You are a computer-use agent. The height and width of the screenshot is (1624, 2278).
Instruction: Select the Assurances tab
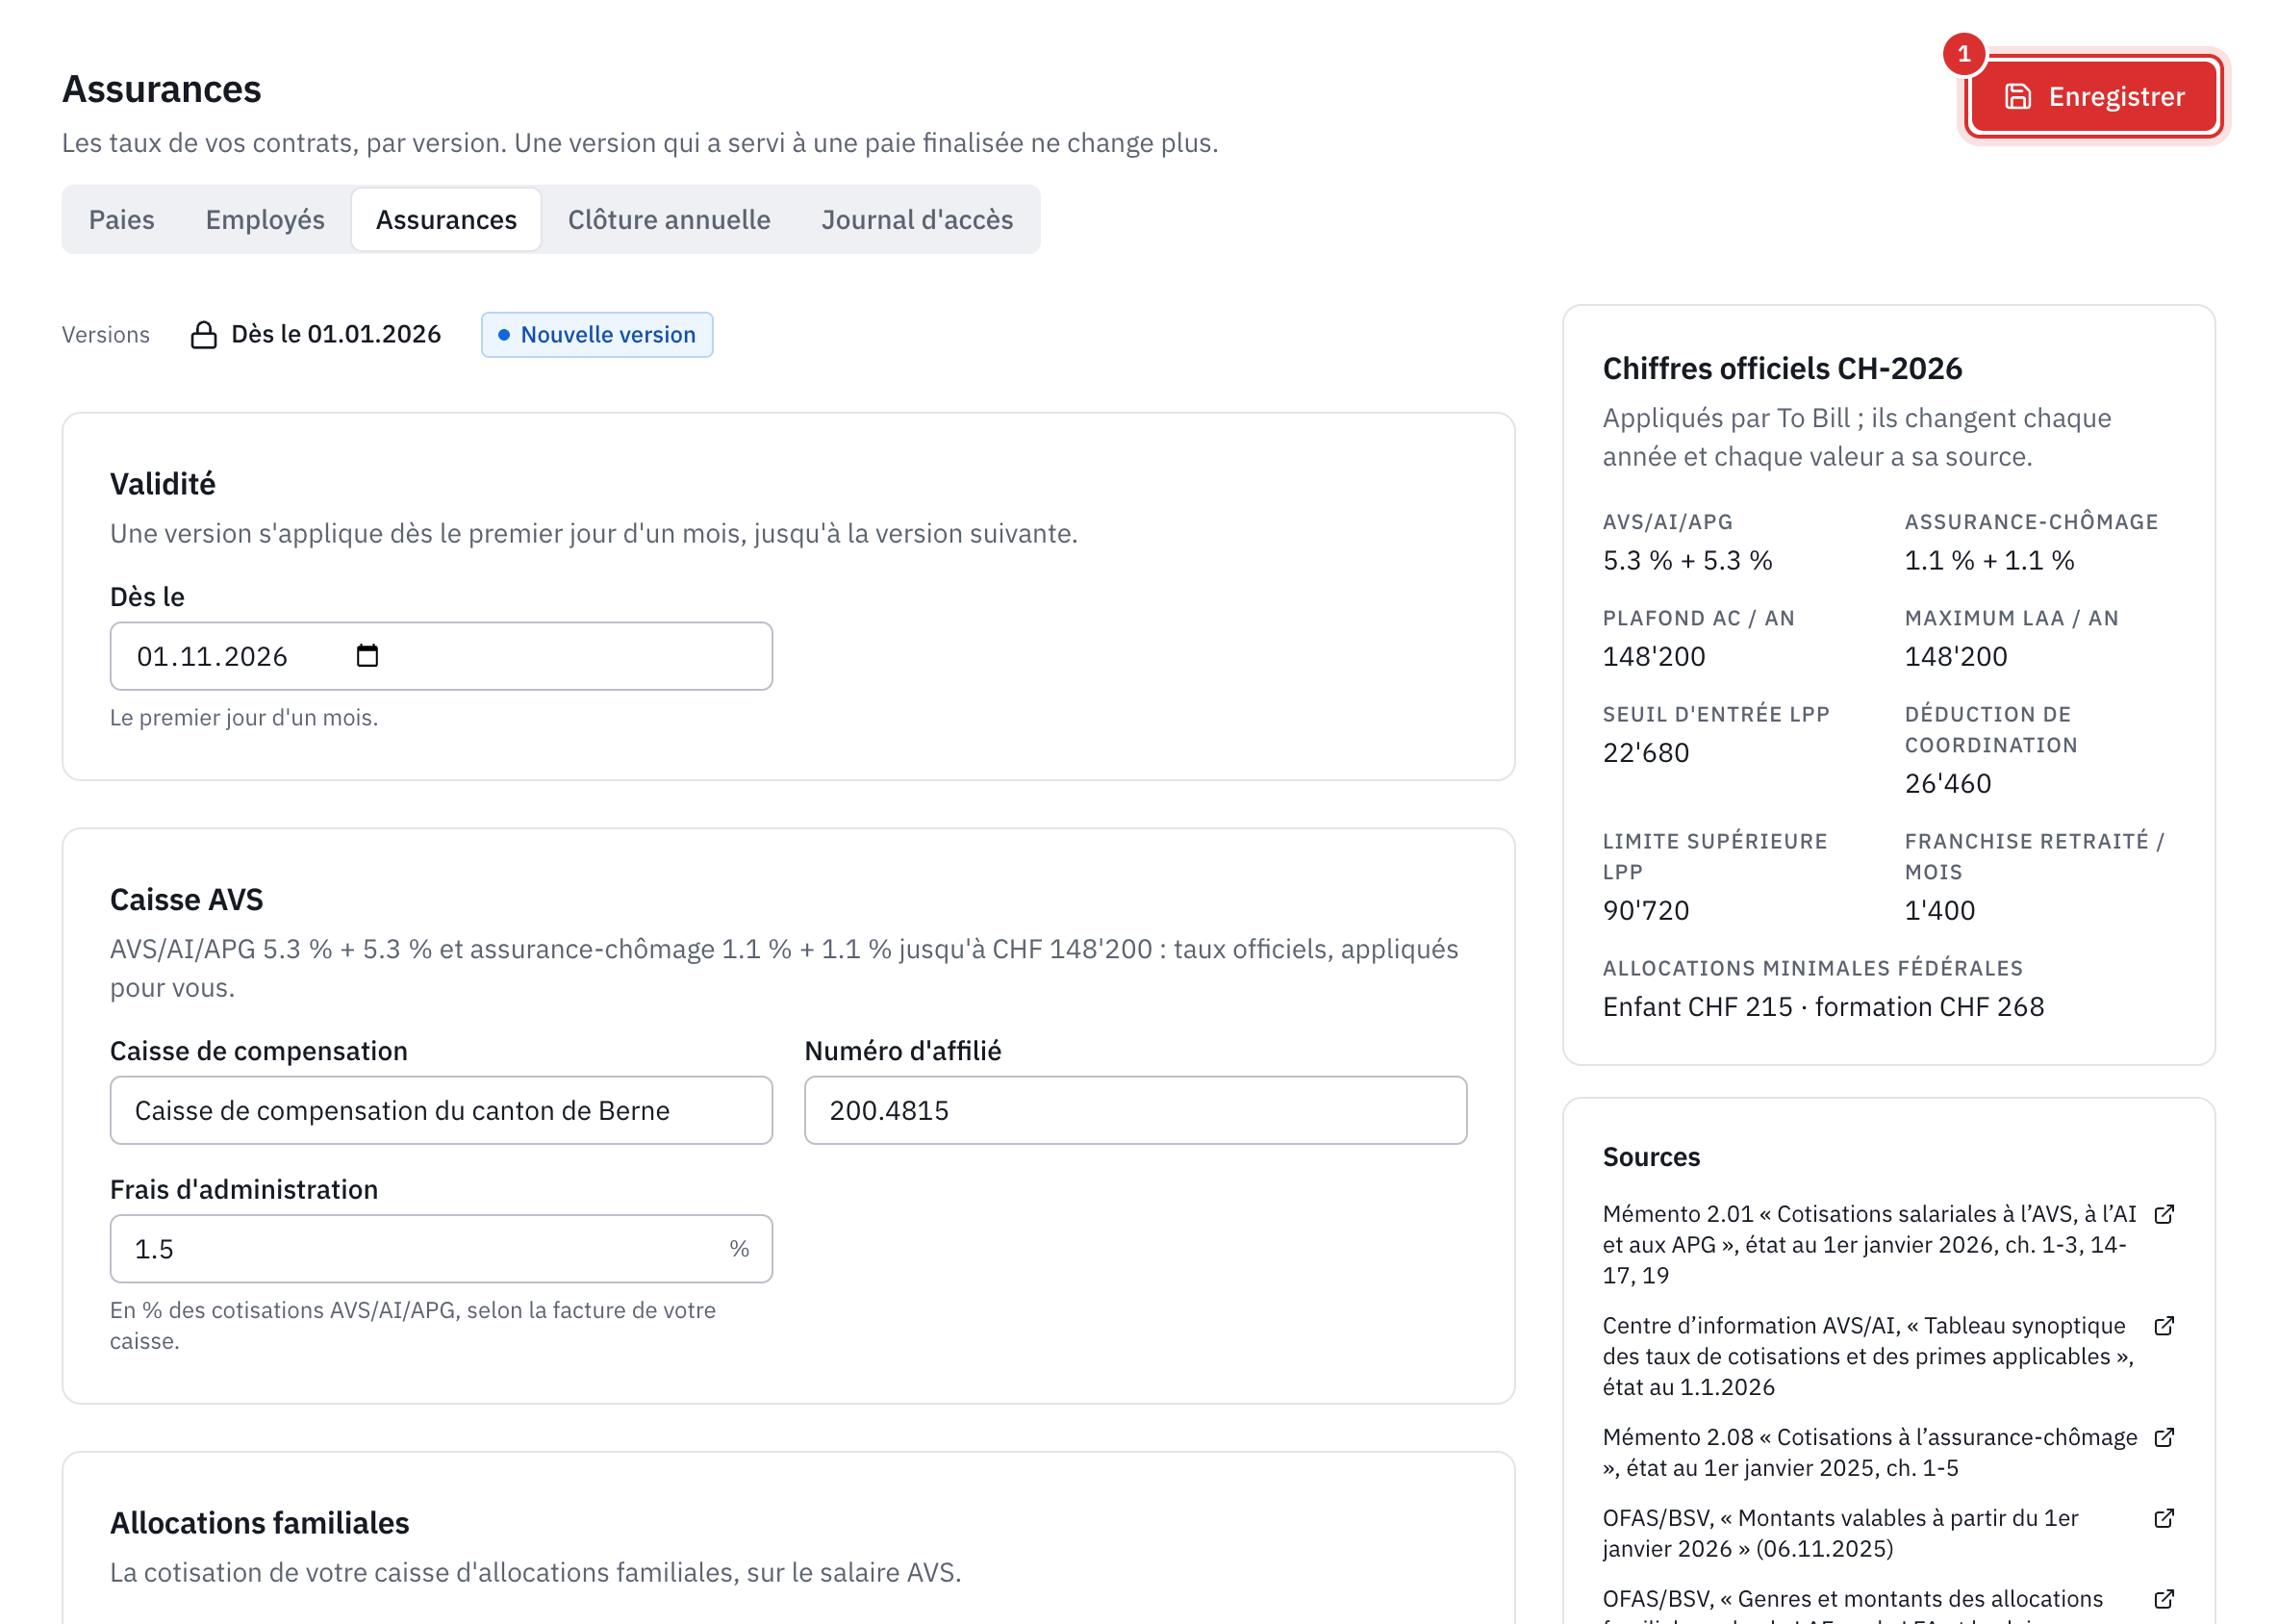[446, 219]
